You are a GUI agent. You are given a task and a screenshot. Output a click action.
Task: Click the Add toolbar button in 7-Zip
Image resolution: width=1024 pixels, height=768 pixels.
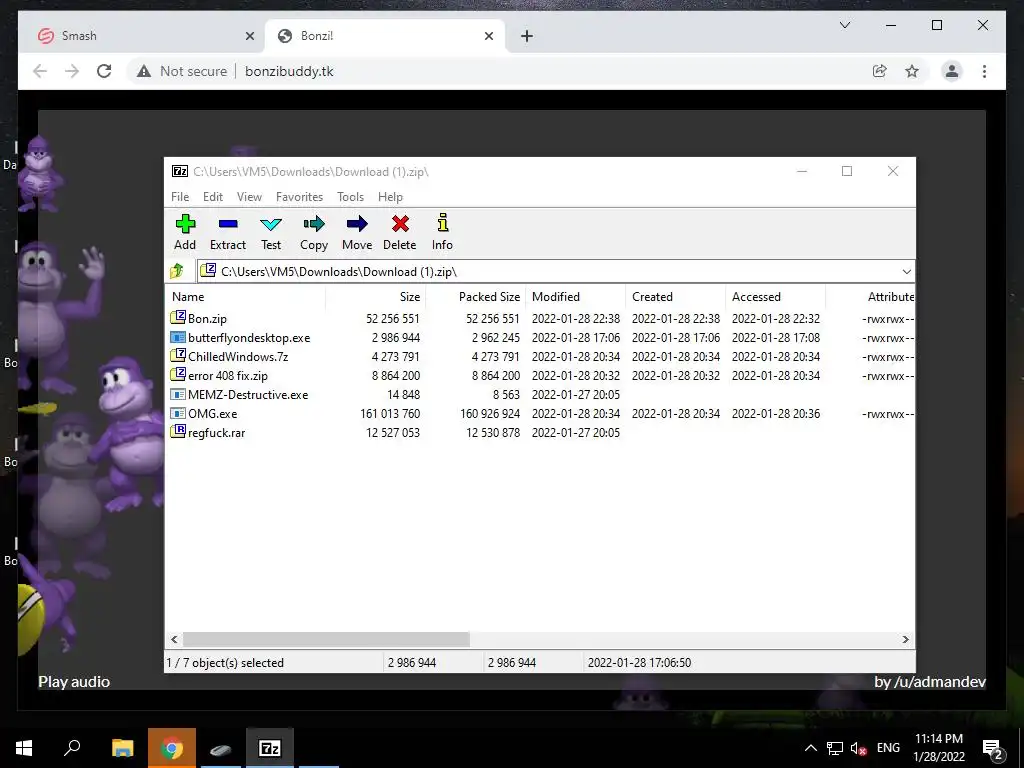coord(185,232)
